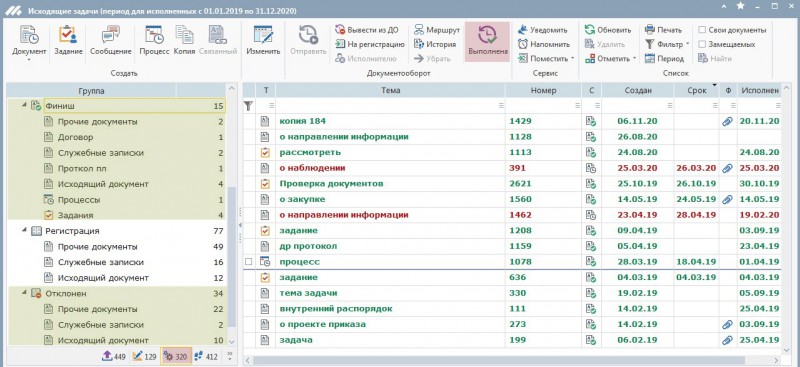Open the Период settings
800x367 pixels.
click(664, 59)
